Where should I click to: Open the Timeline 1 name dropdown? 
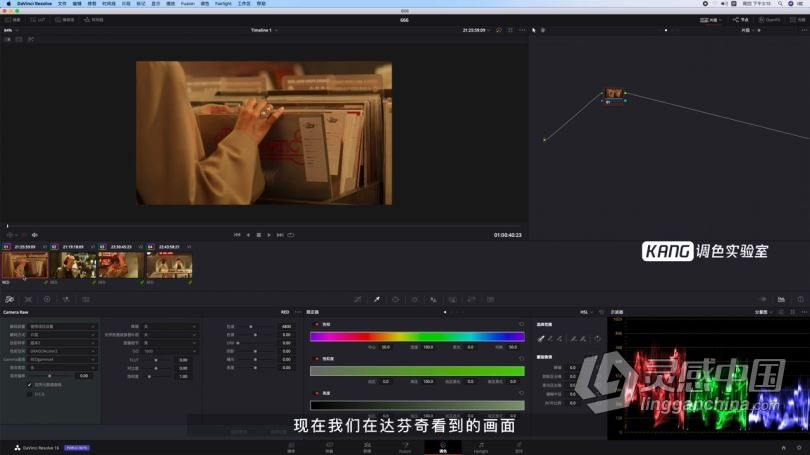pos(264,30)
